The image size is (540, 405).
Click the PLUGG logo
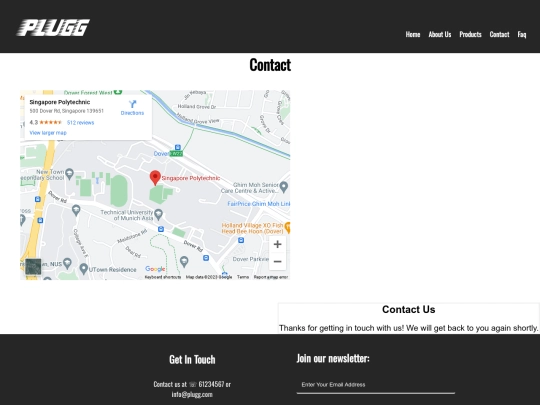pyautogui.click(x=53, y=28)
